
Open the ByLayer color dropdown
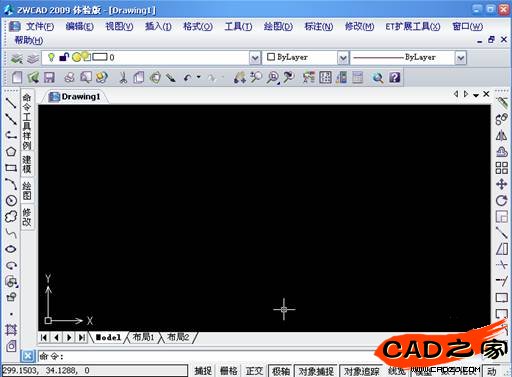coord(343,58)
